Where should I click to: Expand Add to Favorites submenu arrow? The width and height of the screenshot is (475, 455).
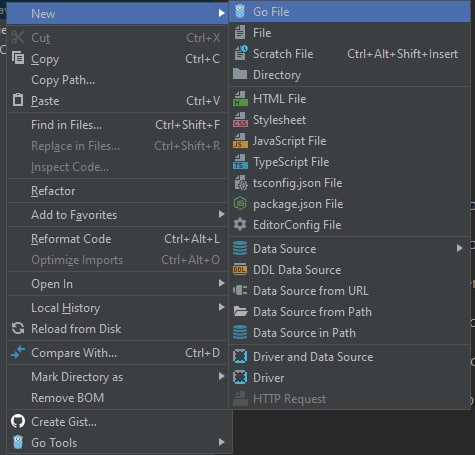point(221,214)
